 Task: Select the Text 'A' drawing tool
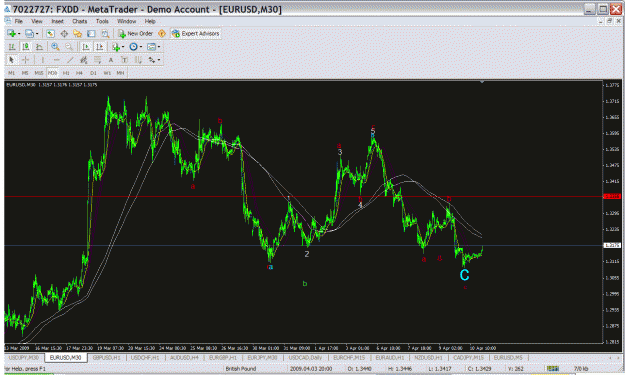[111, 60]
